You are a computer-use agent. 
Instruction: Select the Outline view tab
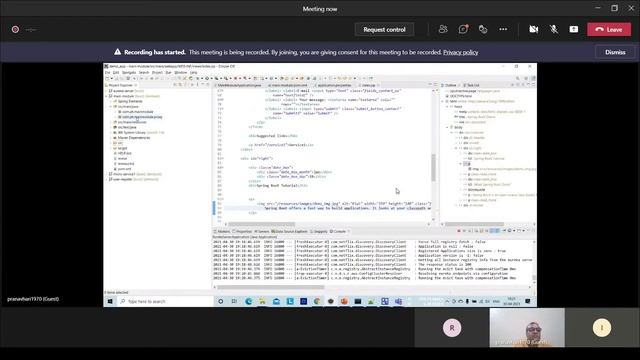(x=450, y=85)
